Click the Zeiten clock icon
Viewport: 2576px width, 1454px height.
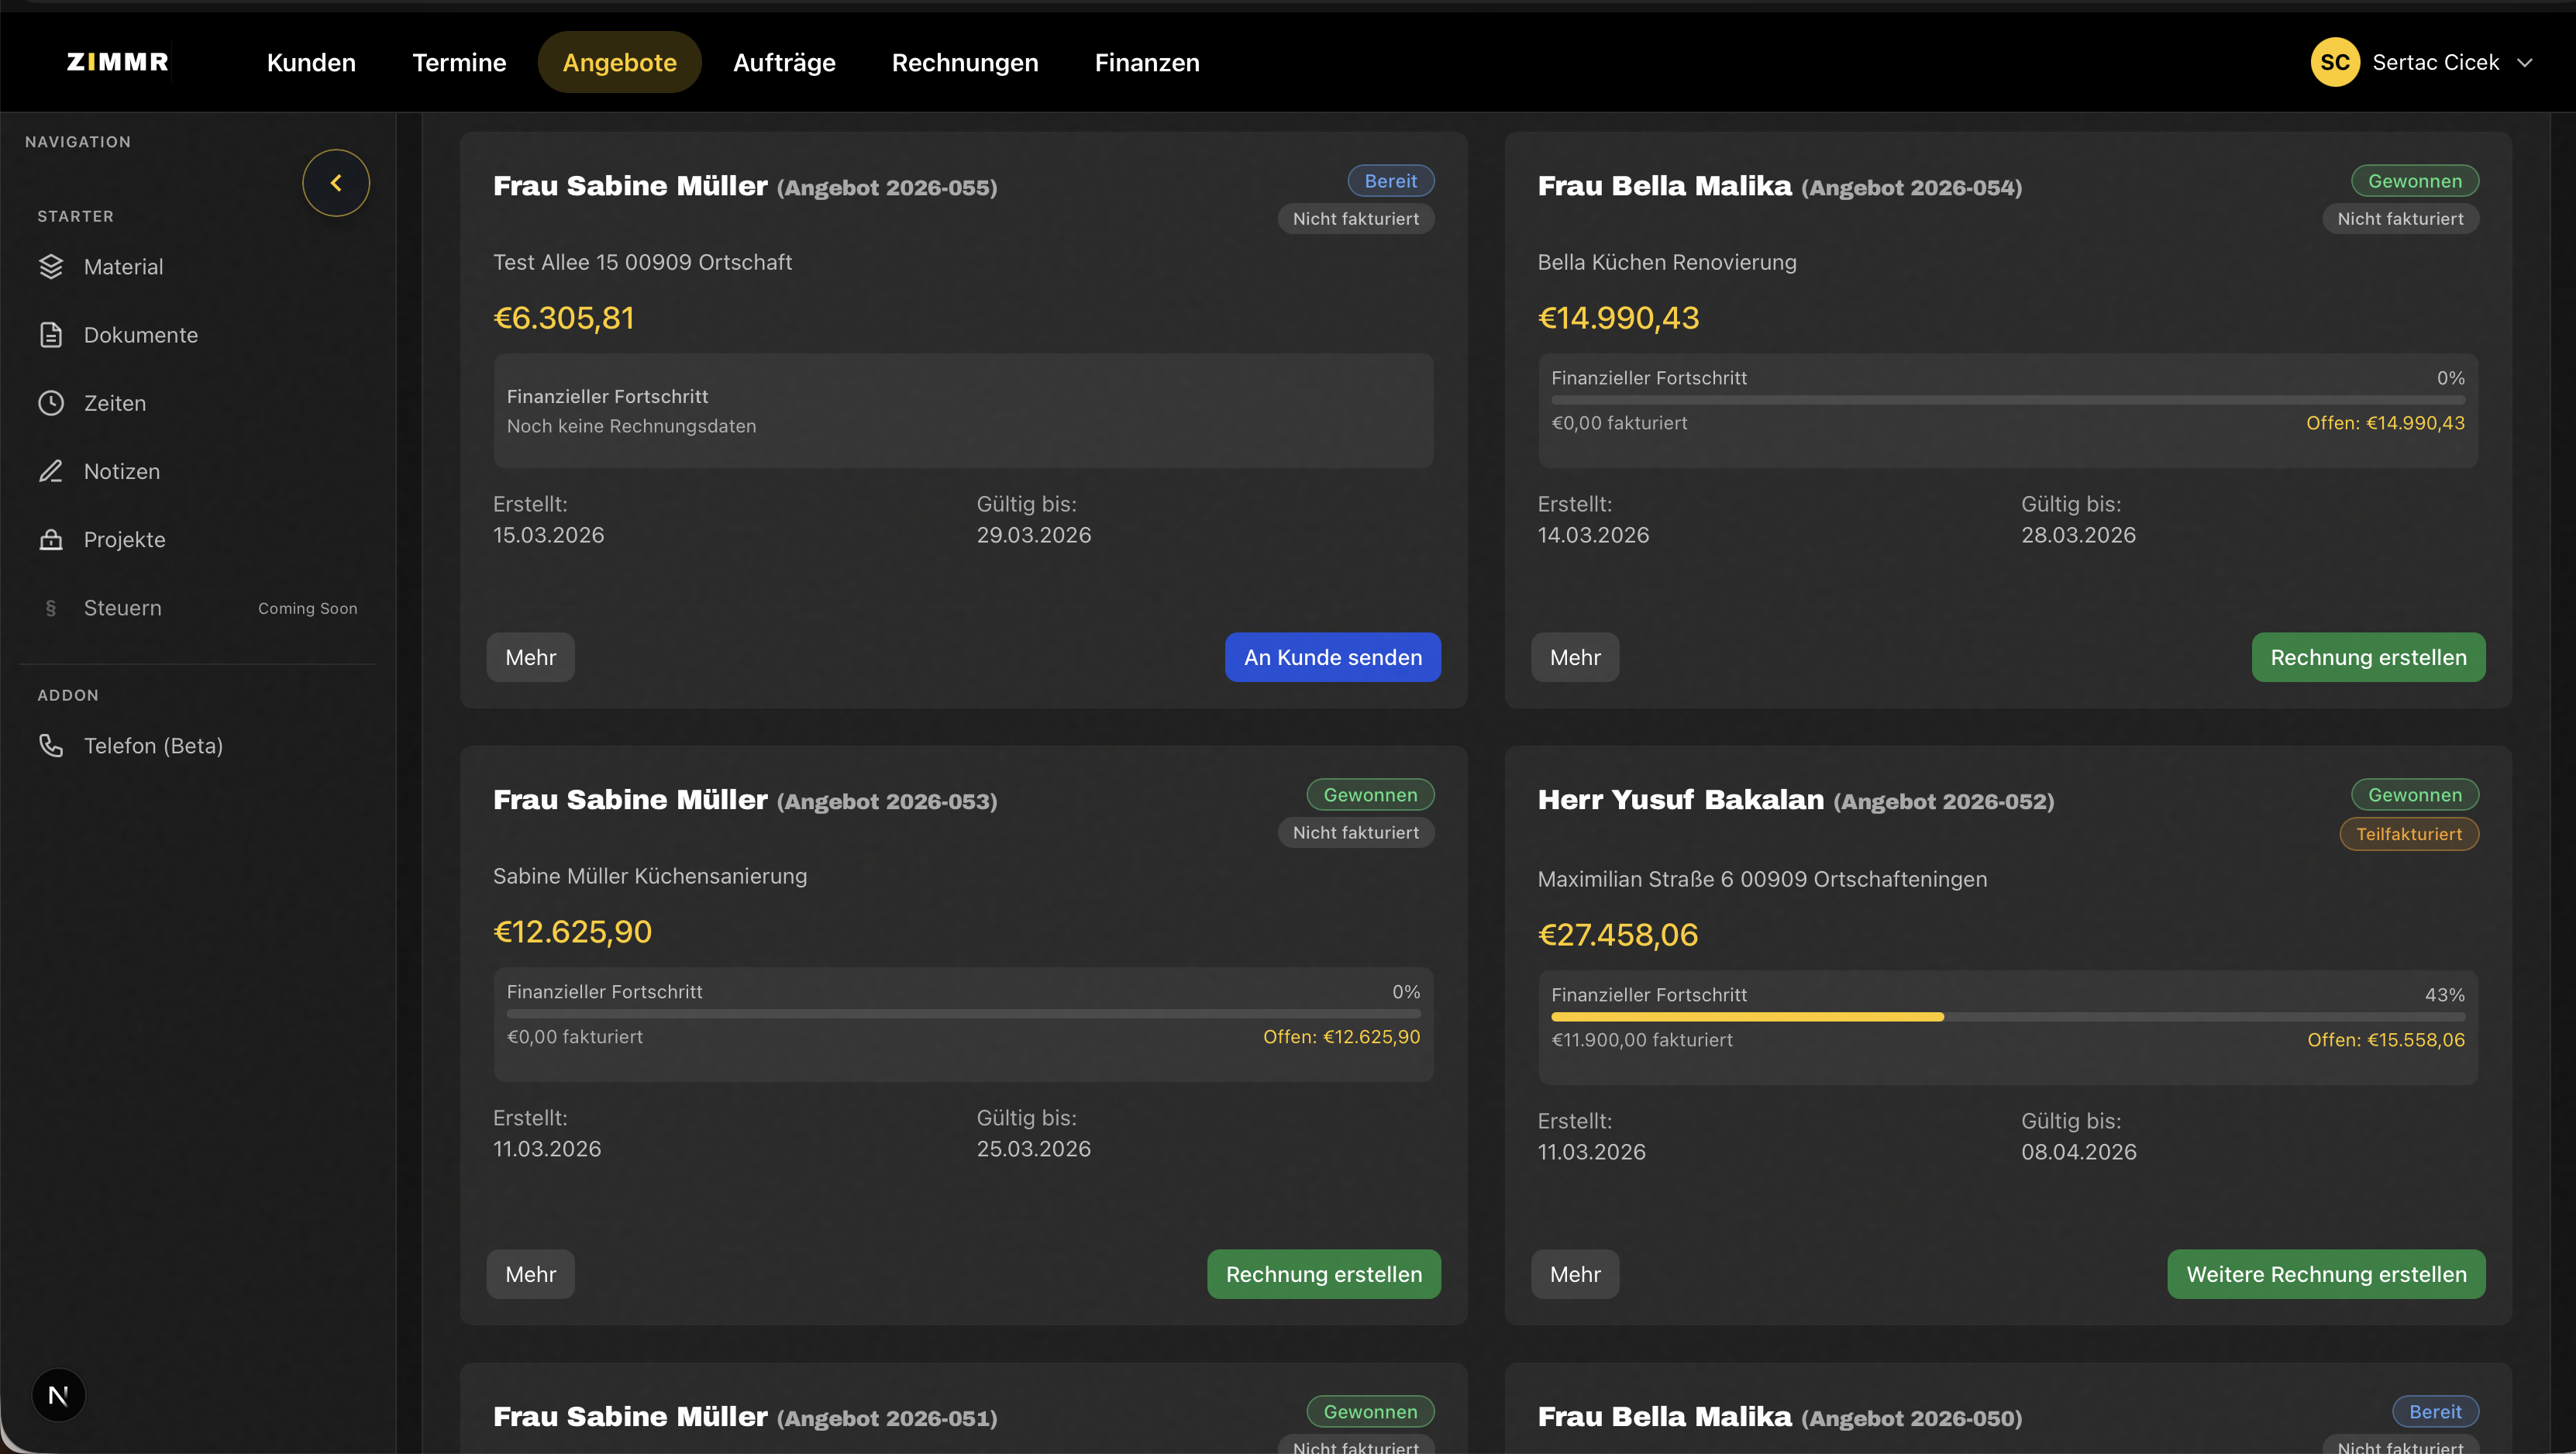click(x=51, y=403)
